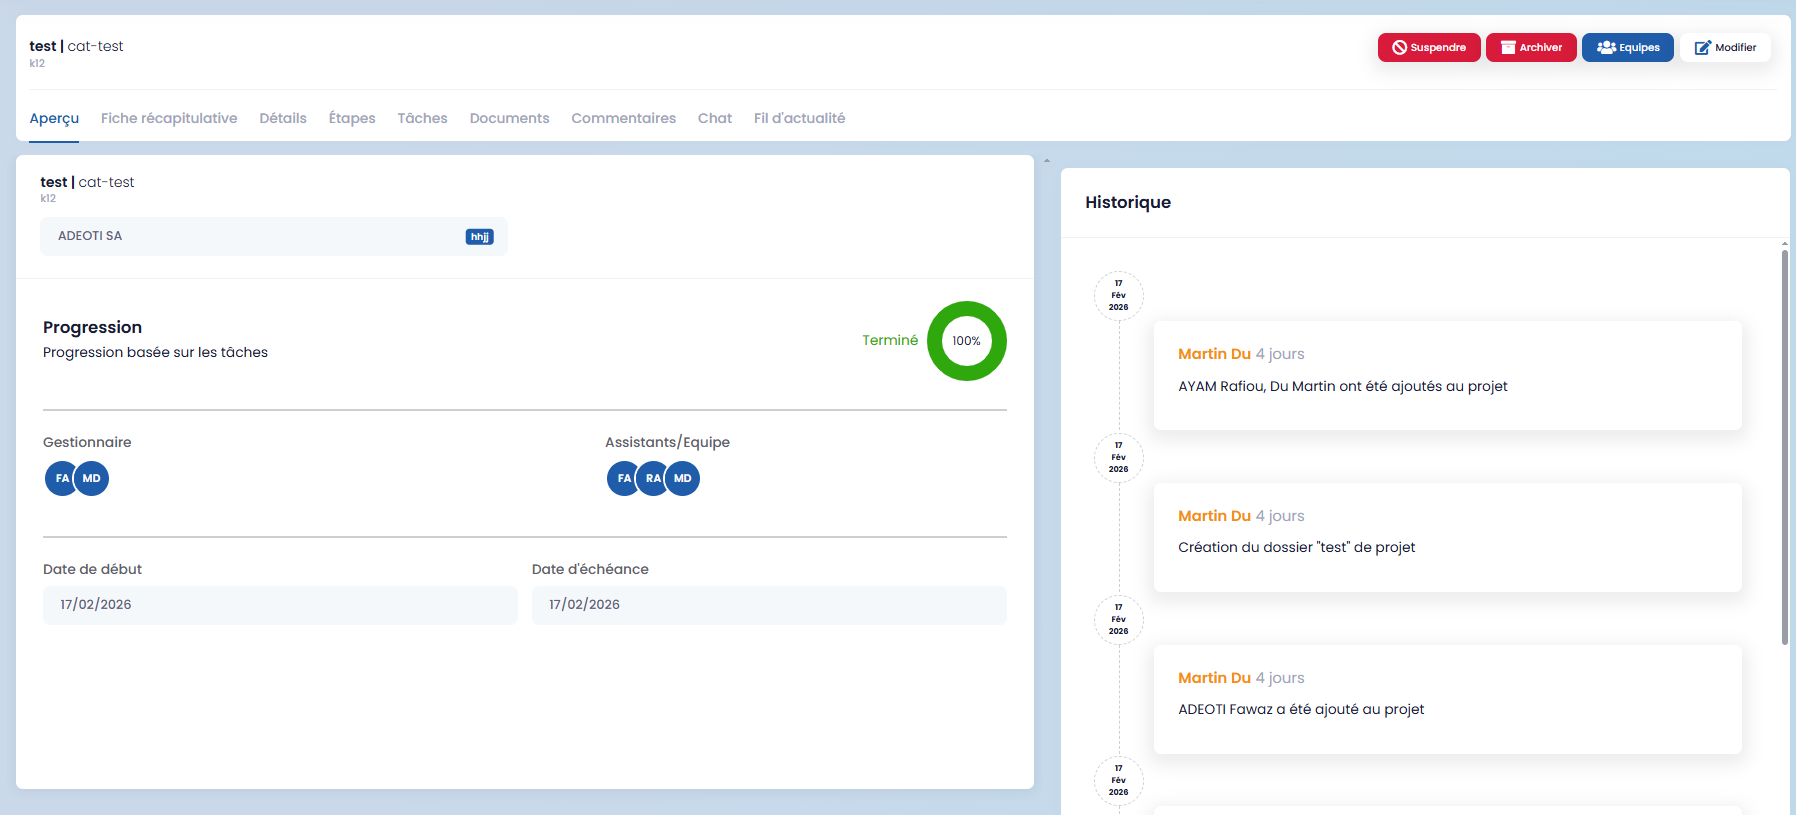Open the Equipes team management
The image size is (1796, 815).
coord(1627,48)
